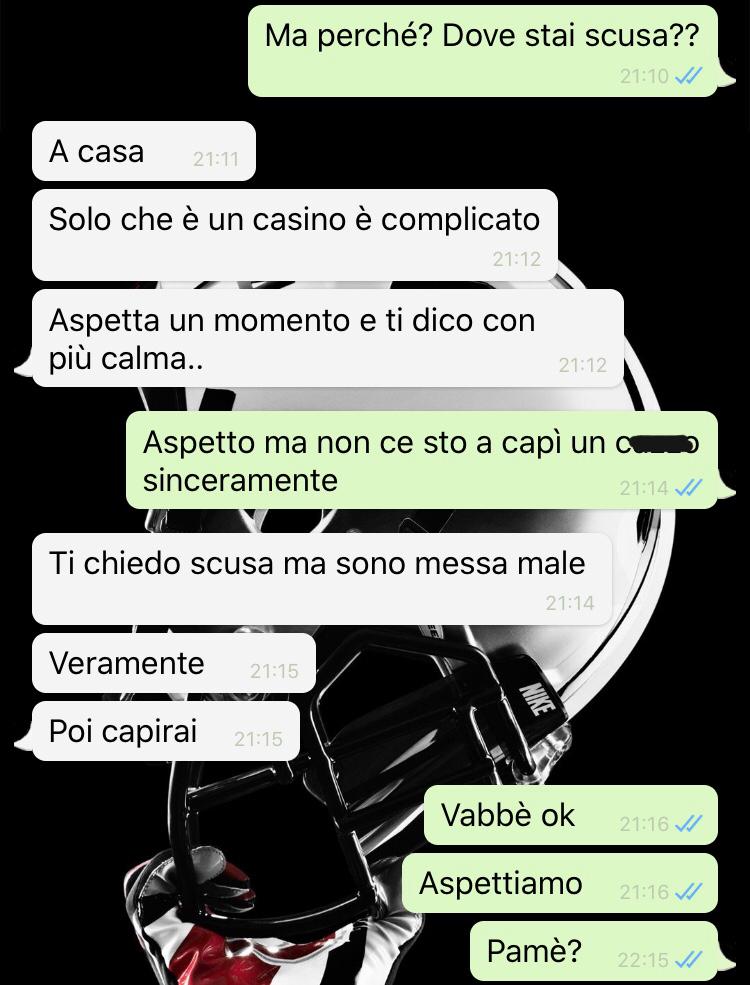Tap the read ticks on the "Vabbè ok" message

[x=688, y=824]
